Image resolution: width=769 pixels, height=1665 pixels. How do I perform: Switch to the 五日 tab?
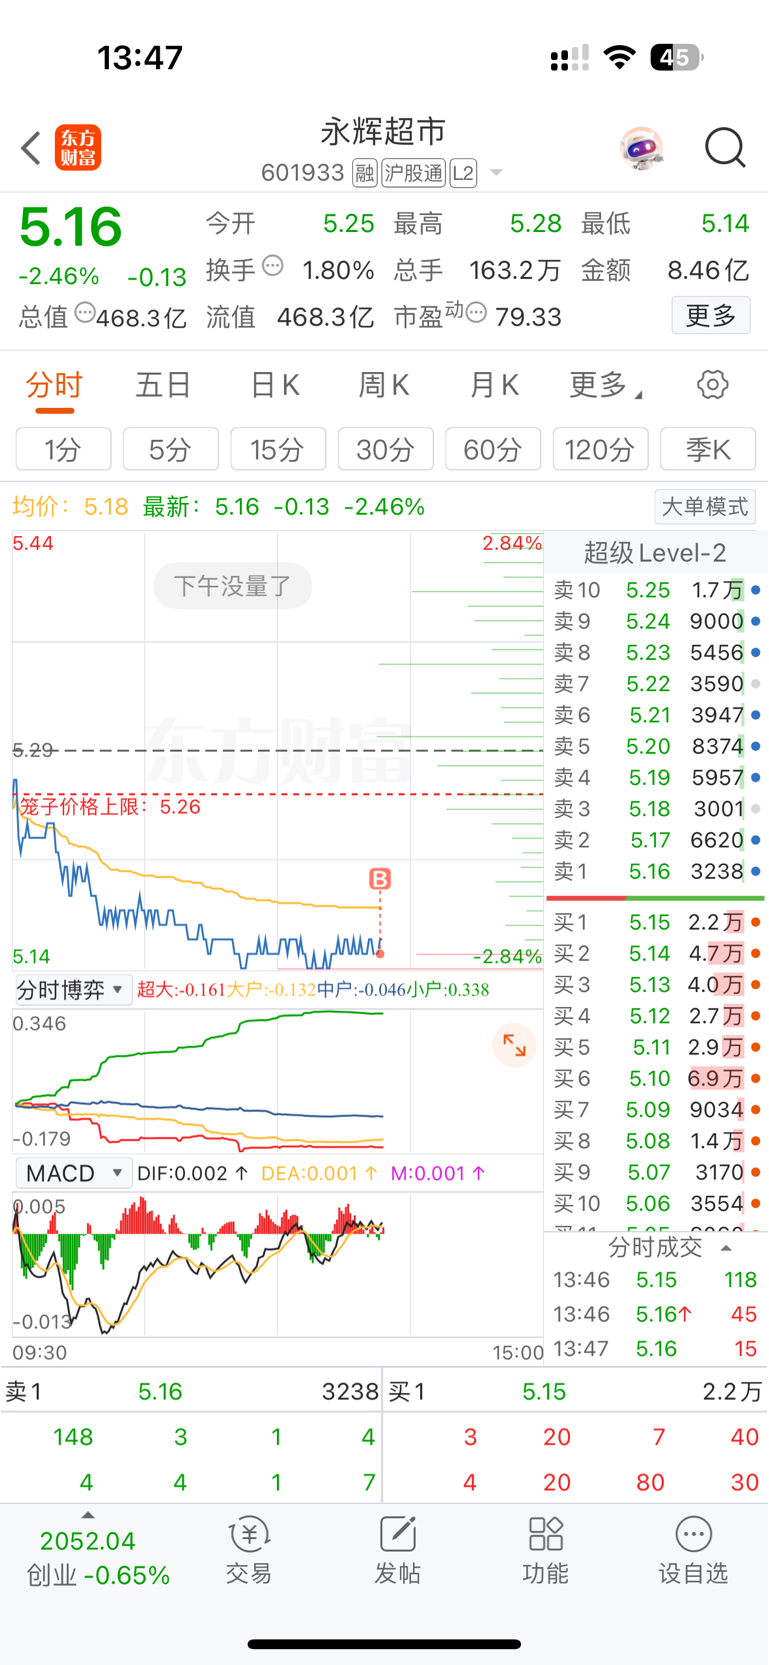[x=164, y=385]
